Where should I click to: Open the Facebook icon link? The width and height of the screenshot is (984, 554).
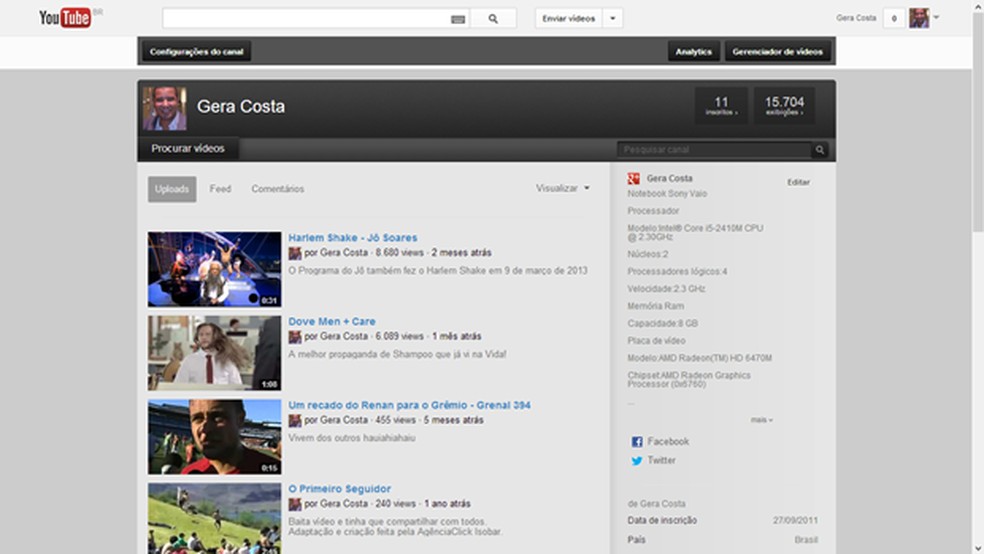point(637,442)
